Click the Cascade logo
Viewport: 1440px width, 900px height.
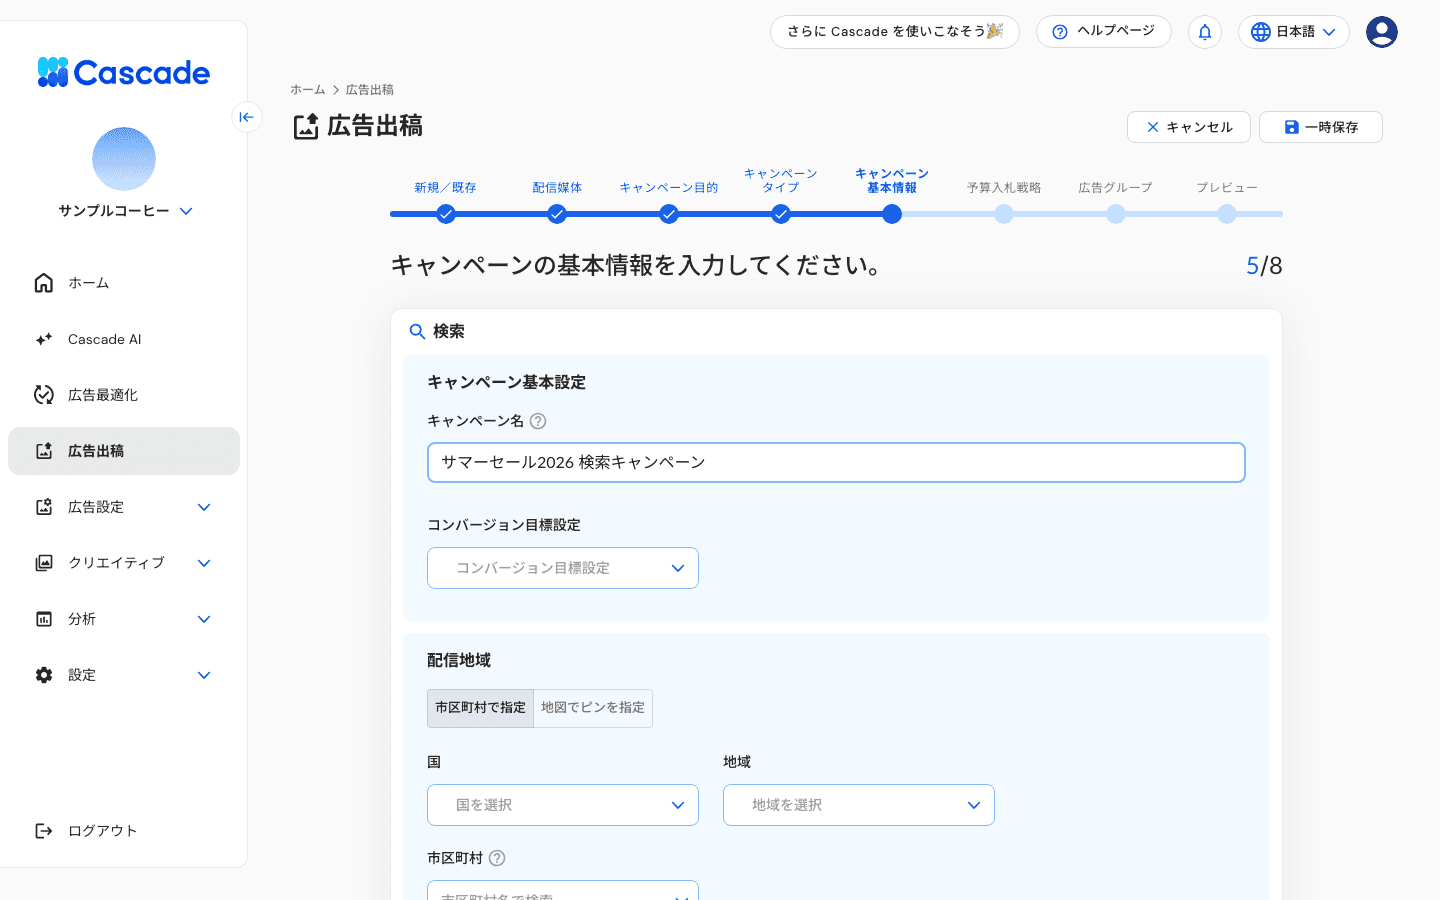124,72
